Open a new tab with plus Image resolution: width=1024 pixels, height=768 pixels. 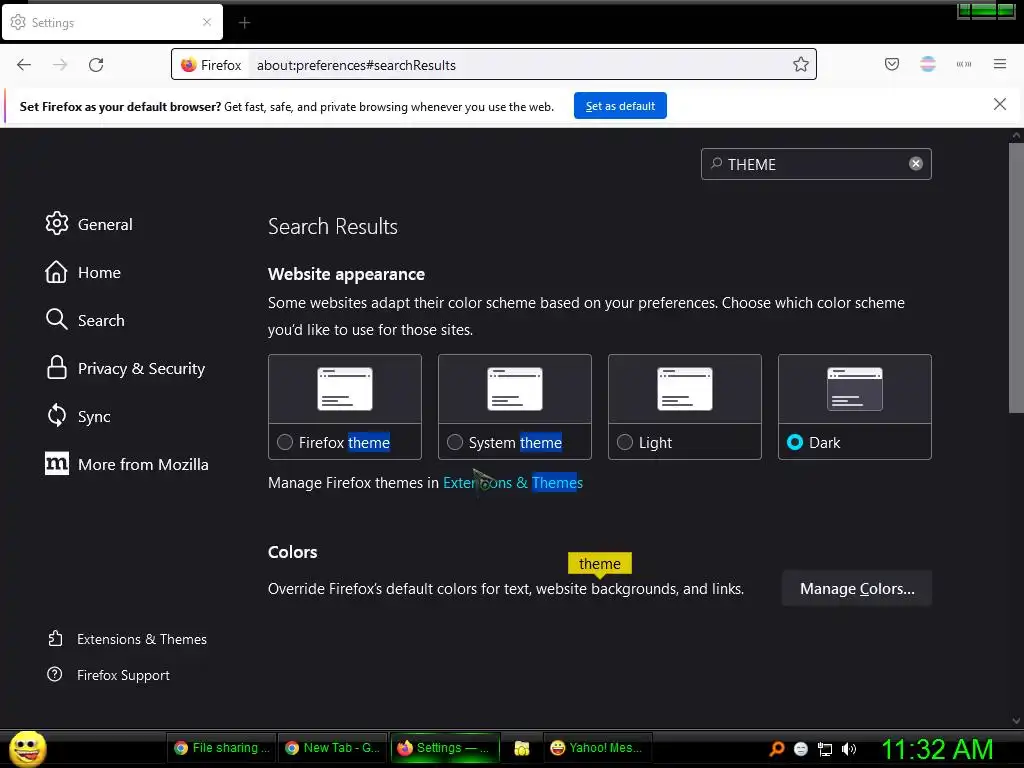tap(244, 23)
